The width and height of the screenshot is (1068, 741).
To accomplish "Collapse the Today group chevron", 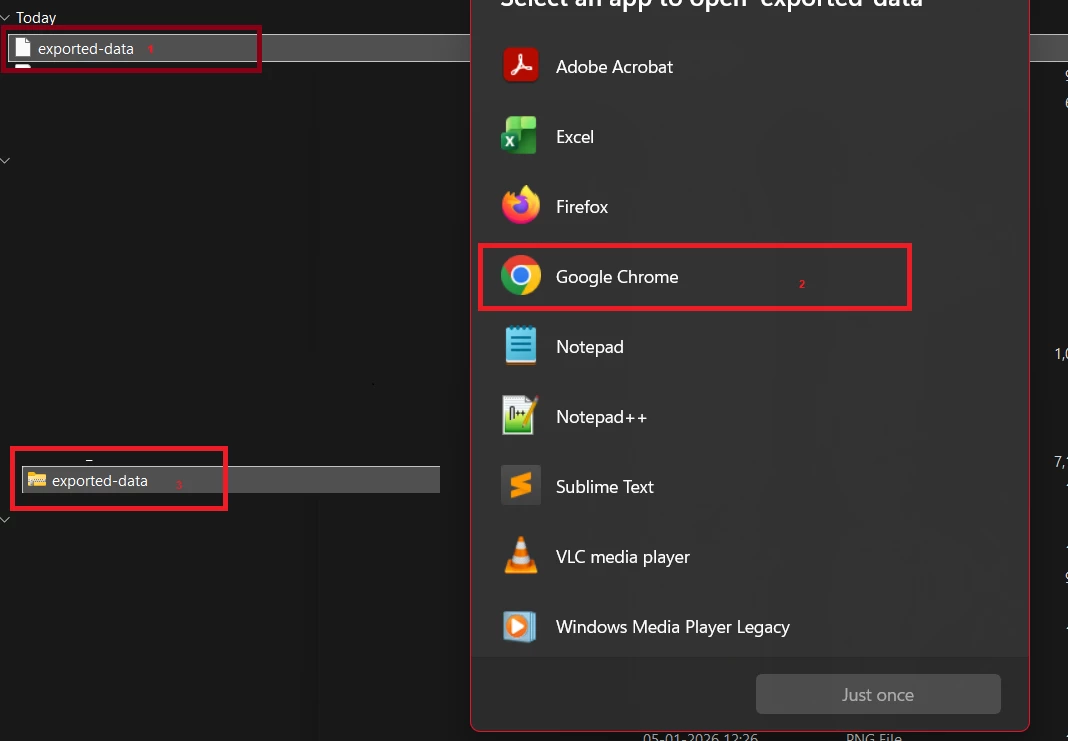I will [5, 18].
